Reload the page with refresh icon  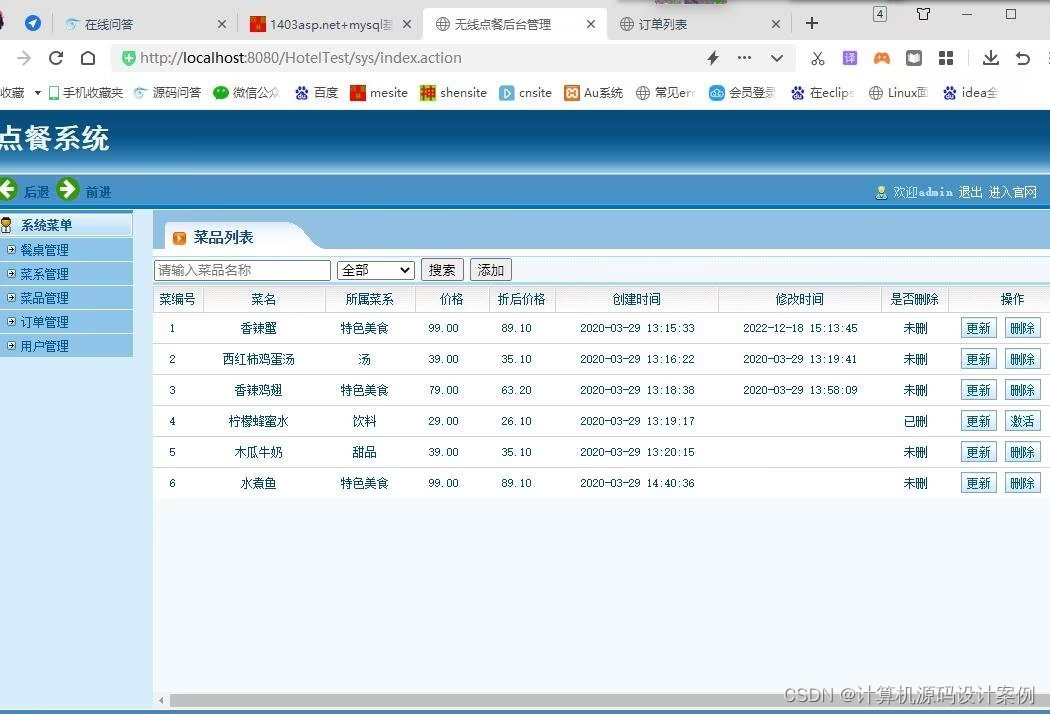point(56,58)
